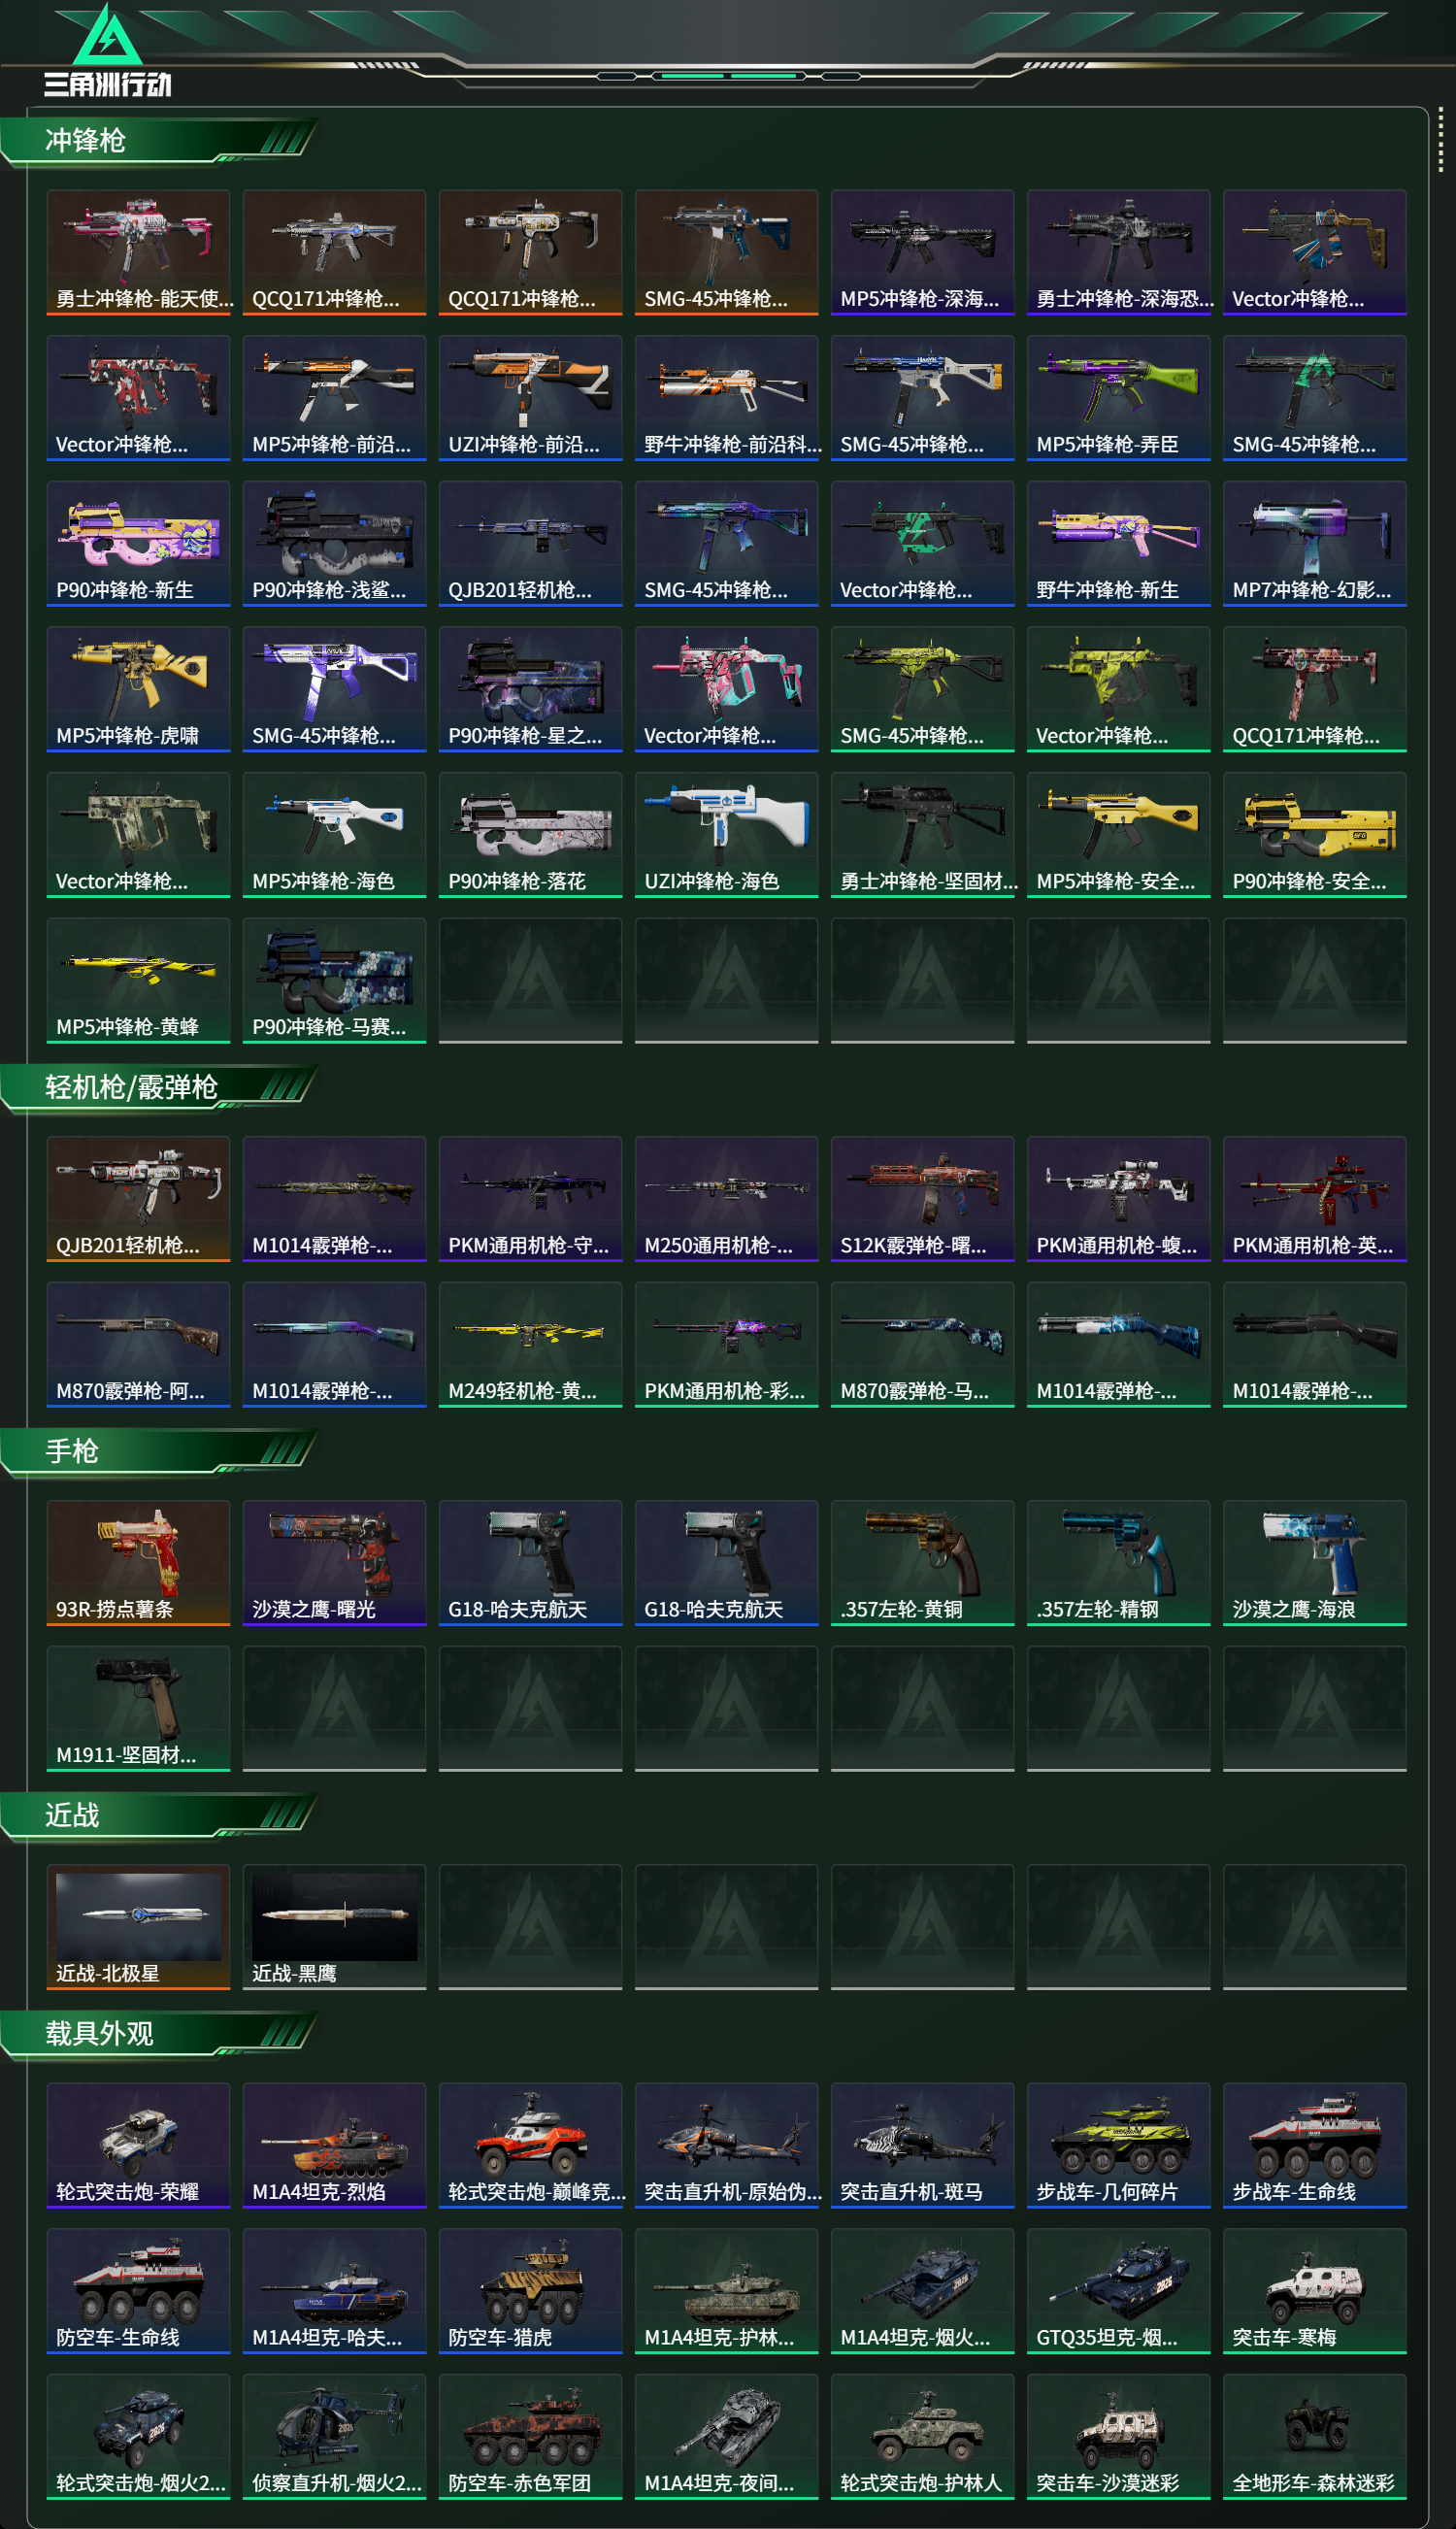
Task: Select the UZI冲锋枪-海色 weapon skin
Action: (726, 834)
